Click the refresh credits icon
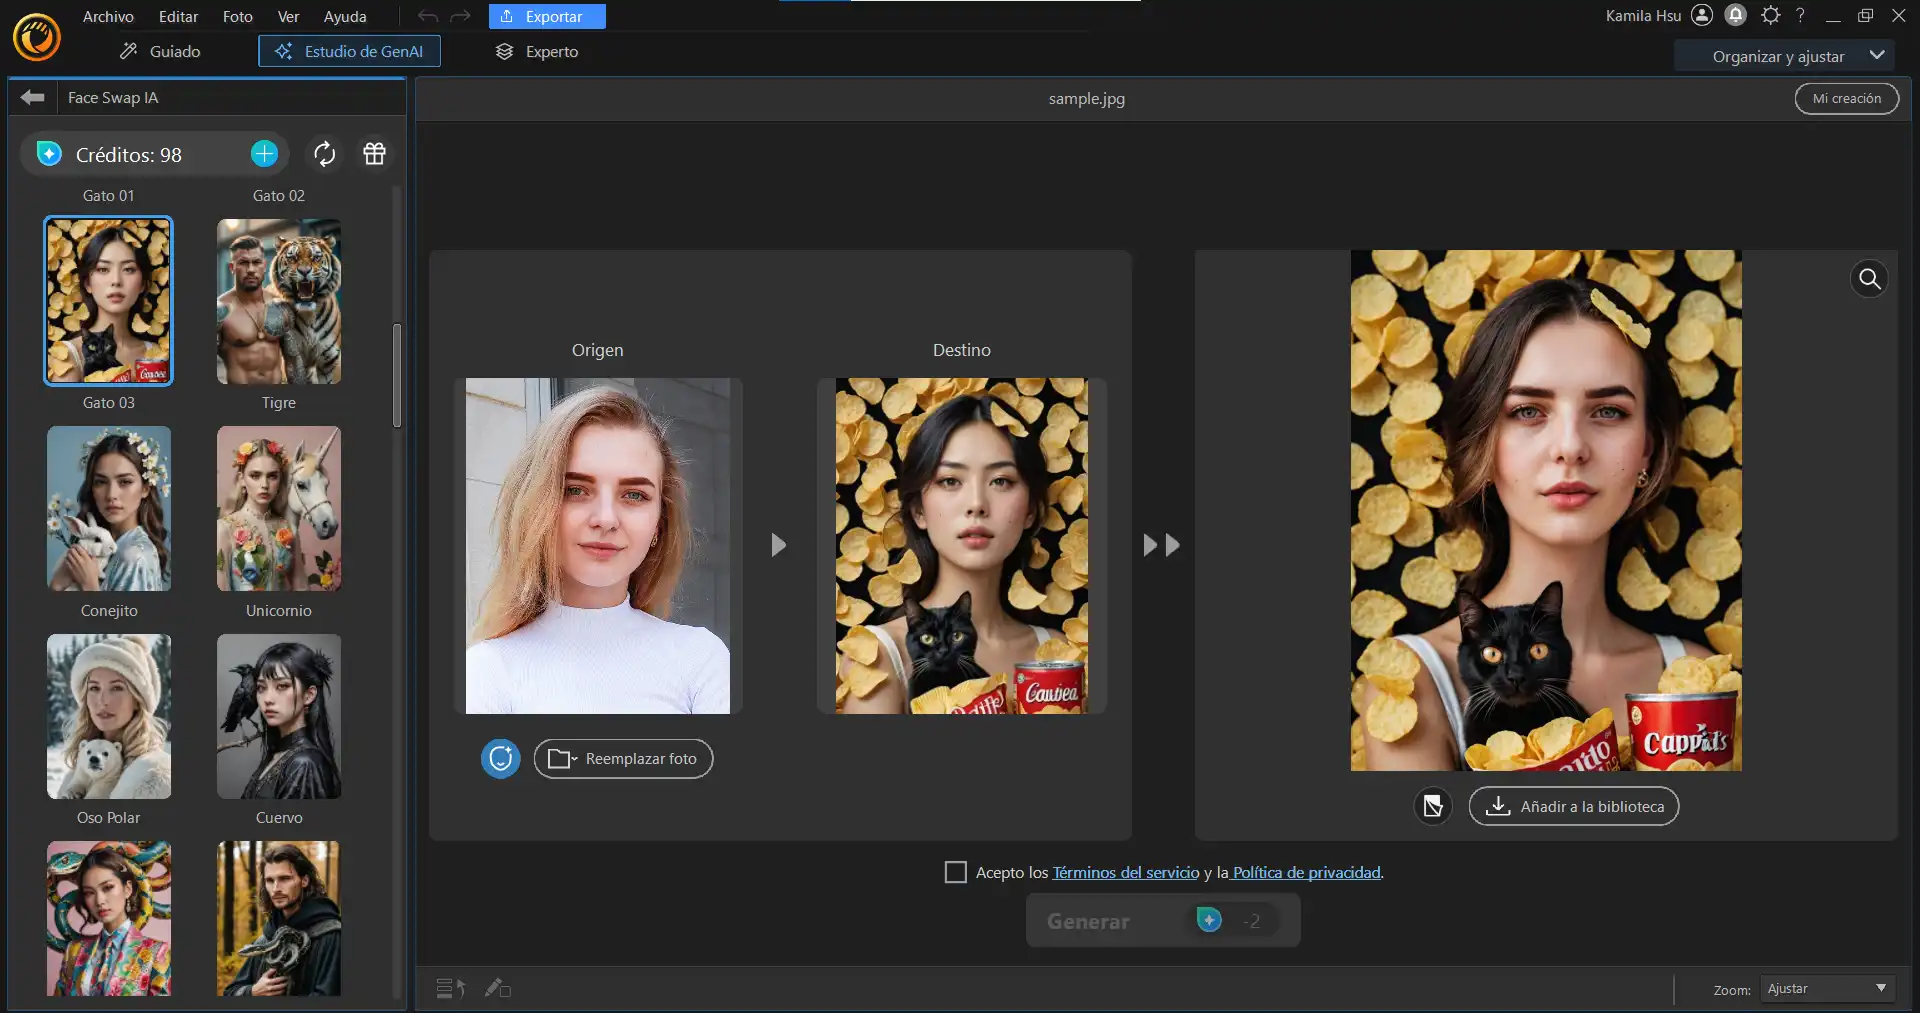This screenshot has width=1920, height=1013. (324, 154)
